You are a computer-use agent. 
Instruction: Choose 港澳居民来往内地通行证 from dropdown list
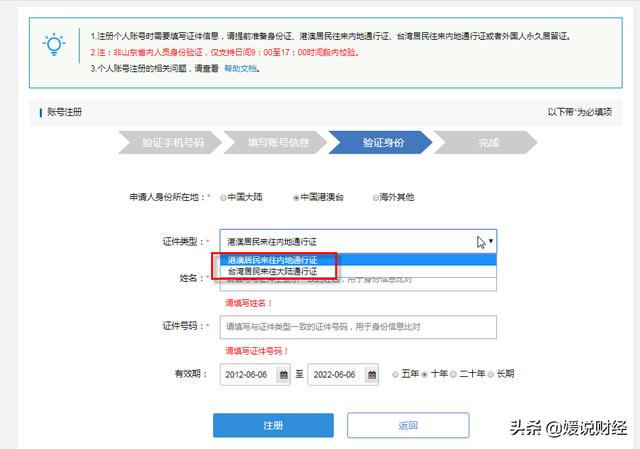pyautogui.click(x=272, y=260)
